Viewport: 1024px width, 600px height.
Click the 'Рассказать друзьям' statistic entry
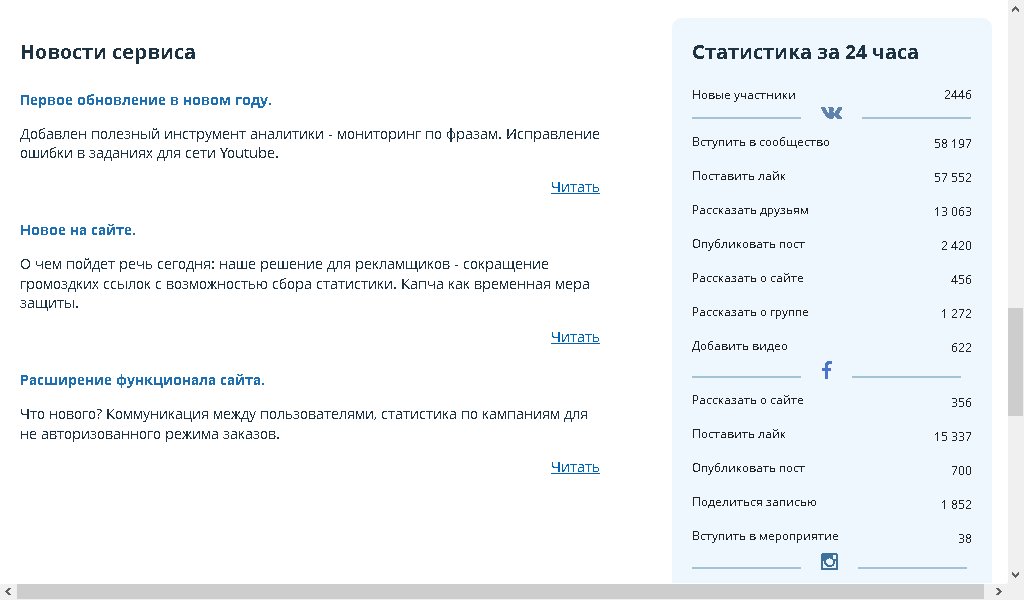pos(748,210)
